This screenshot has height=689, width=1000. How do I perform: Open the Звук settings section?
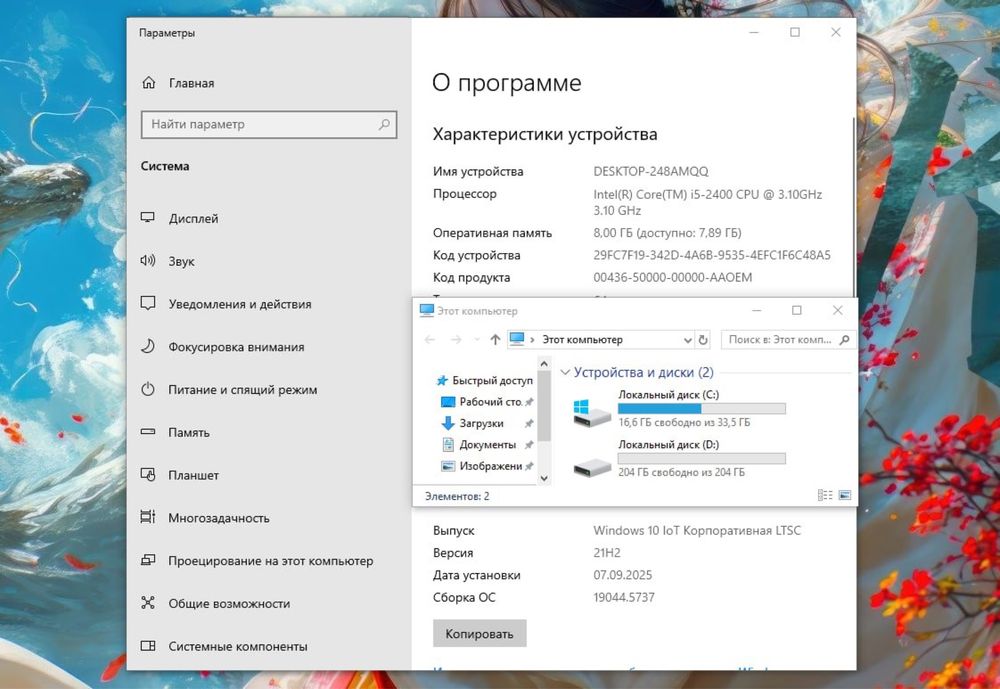coord(168,261)
